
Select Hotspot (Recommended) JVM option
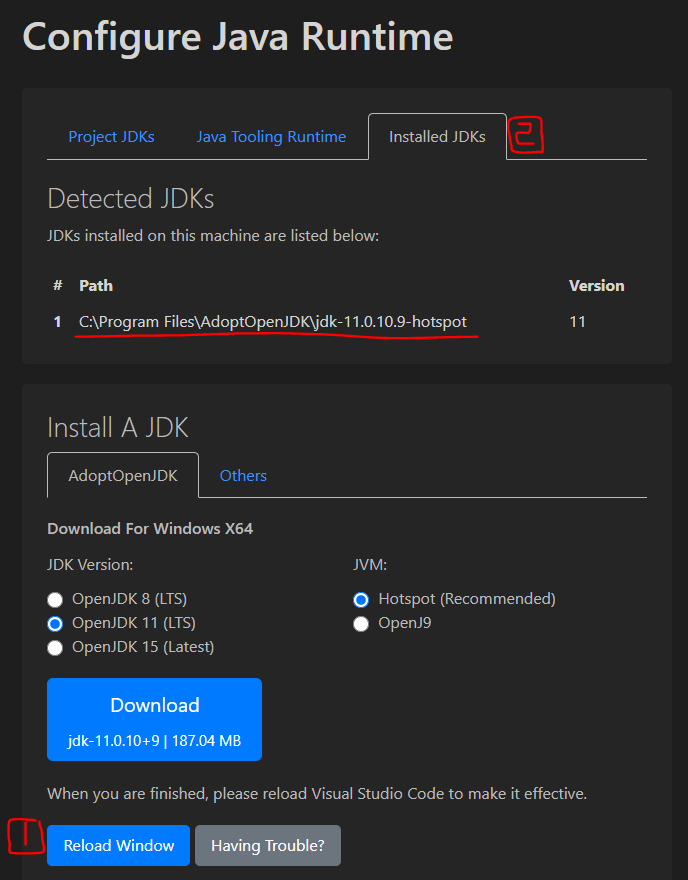[x=361, y=600]
